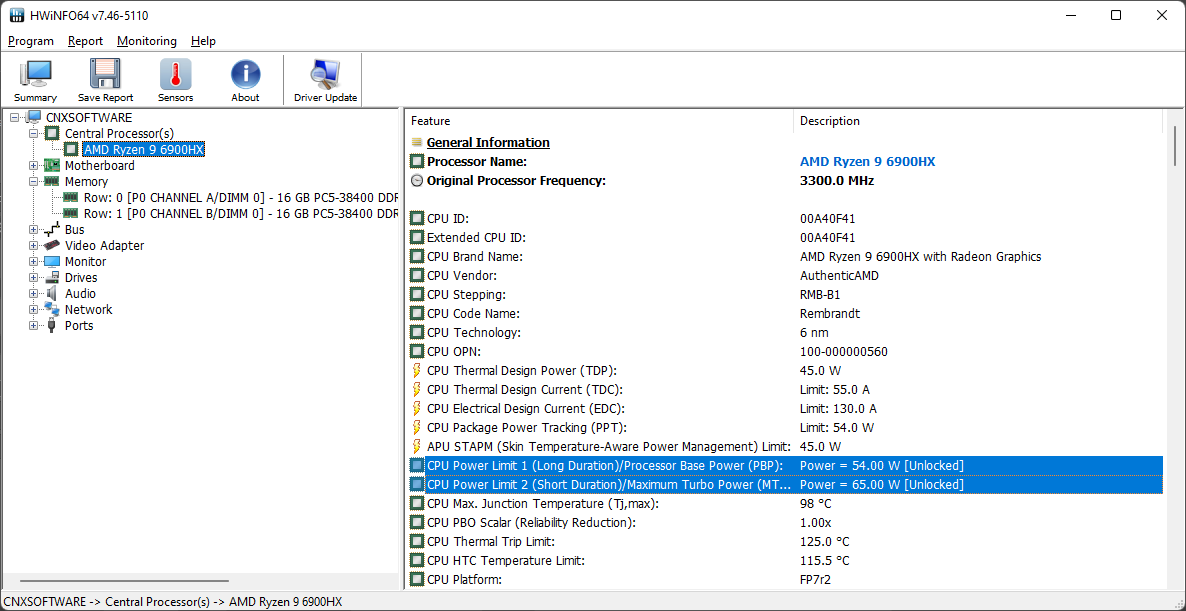Select AMD Ryzen 9 6900HX tree item

pos(144,150)
